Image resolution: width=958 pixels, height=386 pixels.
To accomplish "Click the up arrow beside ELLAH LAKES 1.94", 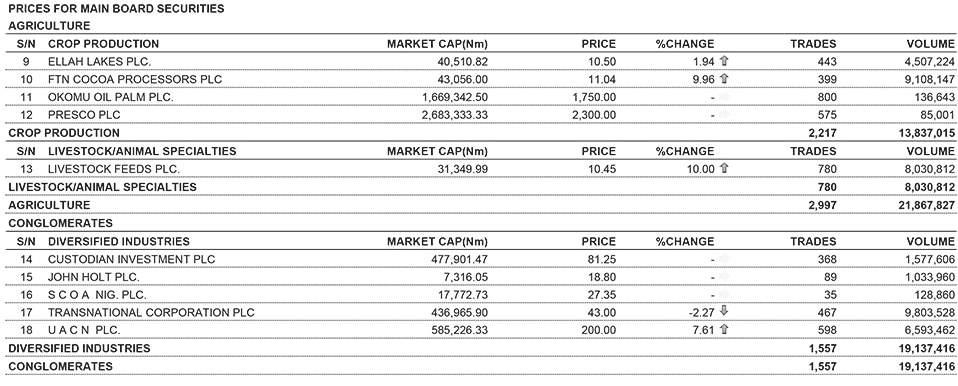I will 725,61.
